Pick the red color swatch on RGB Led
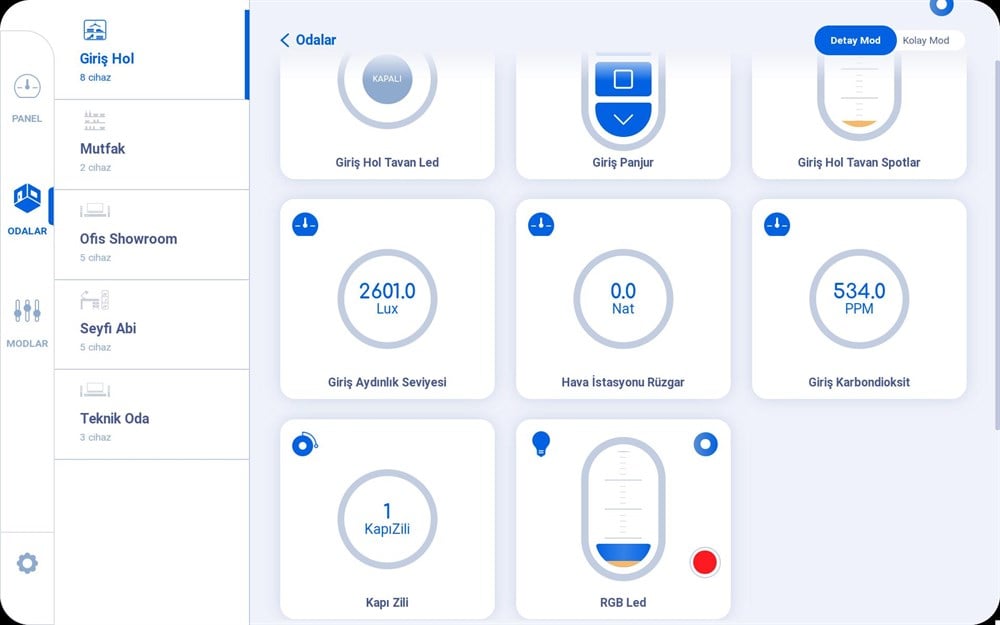 pos(705,562)
